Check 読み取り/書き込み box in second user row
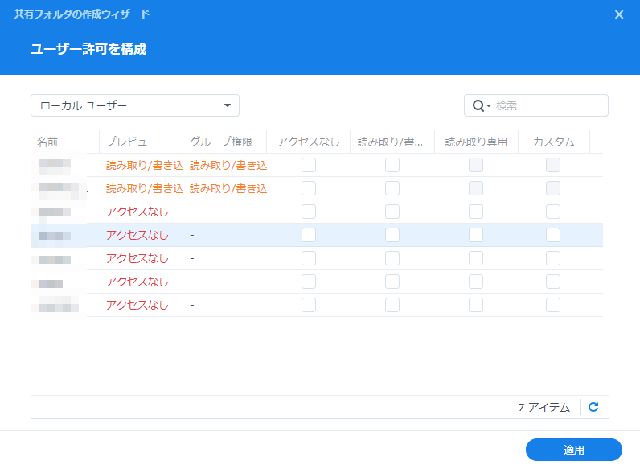This screenshot has width=640, height=469. (x=393, y=188)
